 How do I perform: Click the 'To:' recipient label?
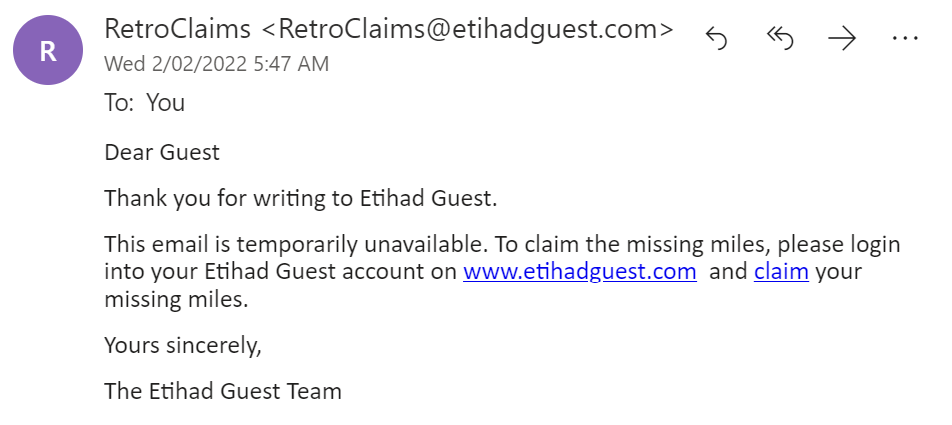click(119, 102)
